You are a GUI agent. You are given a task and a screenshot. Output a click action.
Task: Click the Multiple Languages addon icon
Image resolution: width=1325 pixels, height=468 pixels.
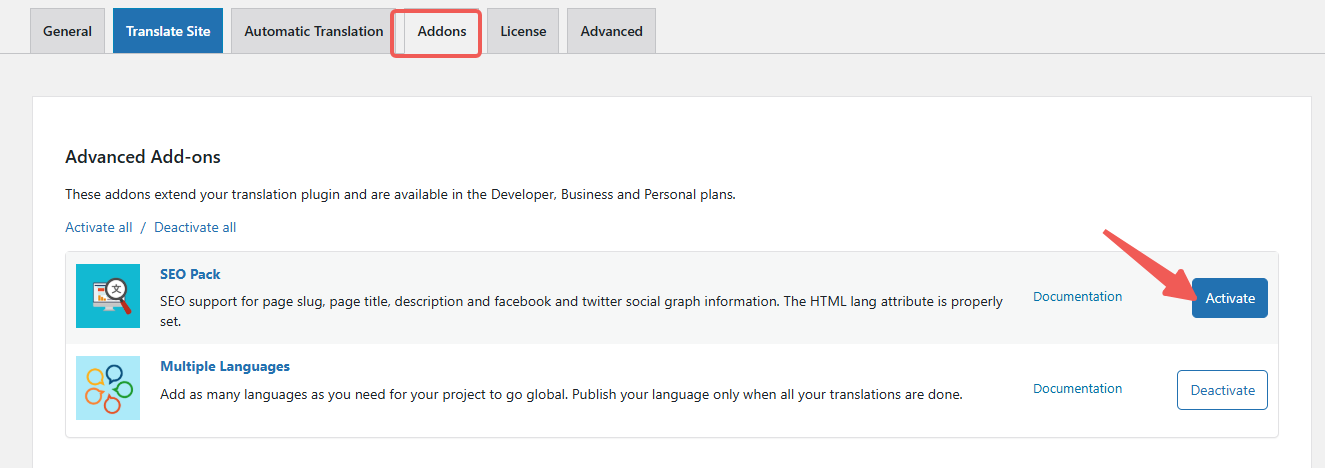pyautogui.click(x=108, y=388)
